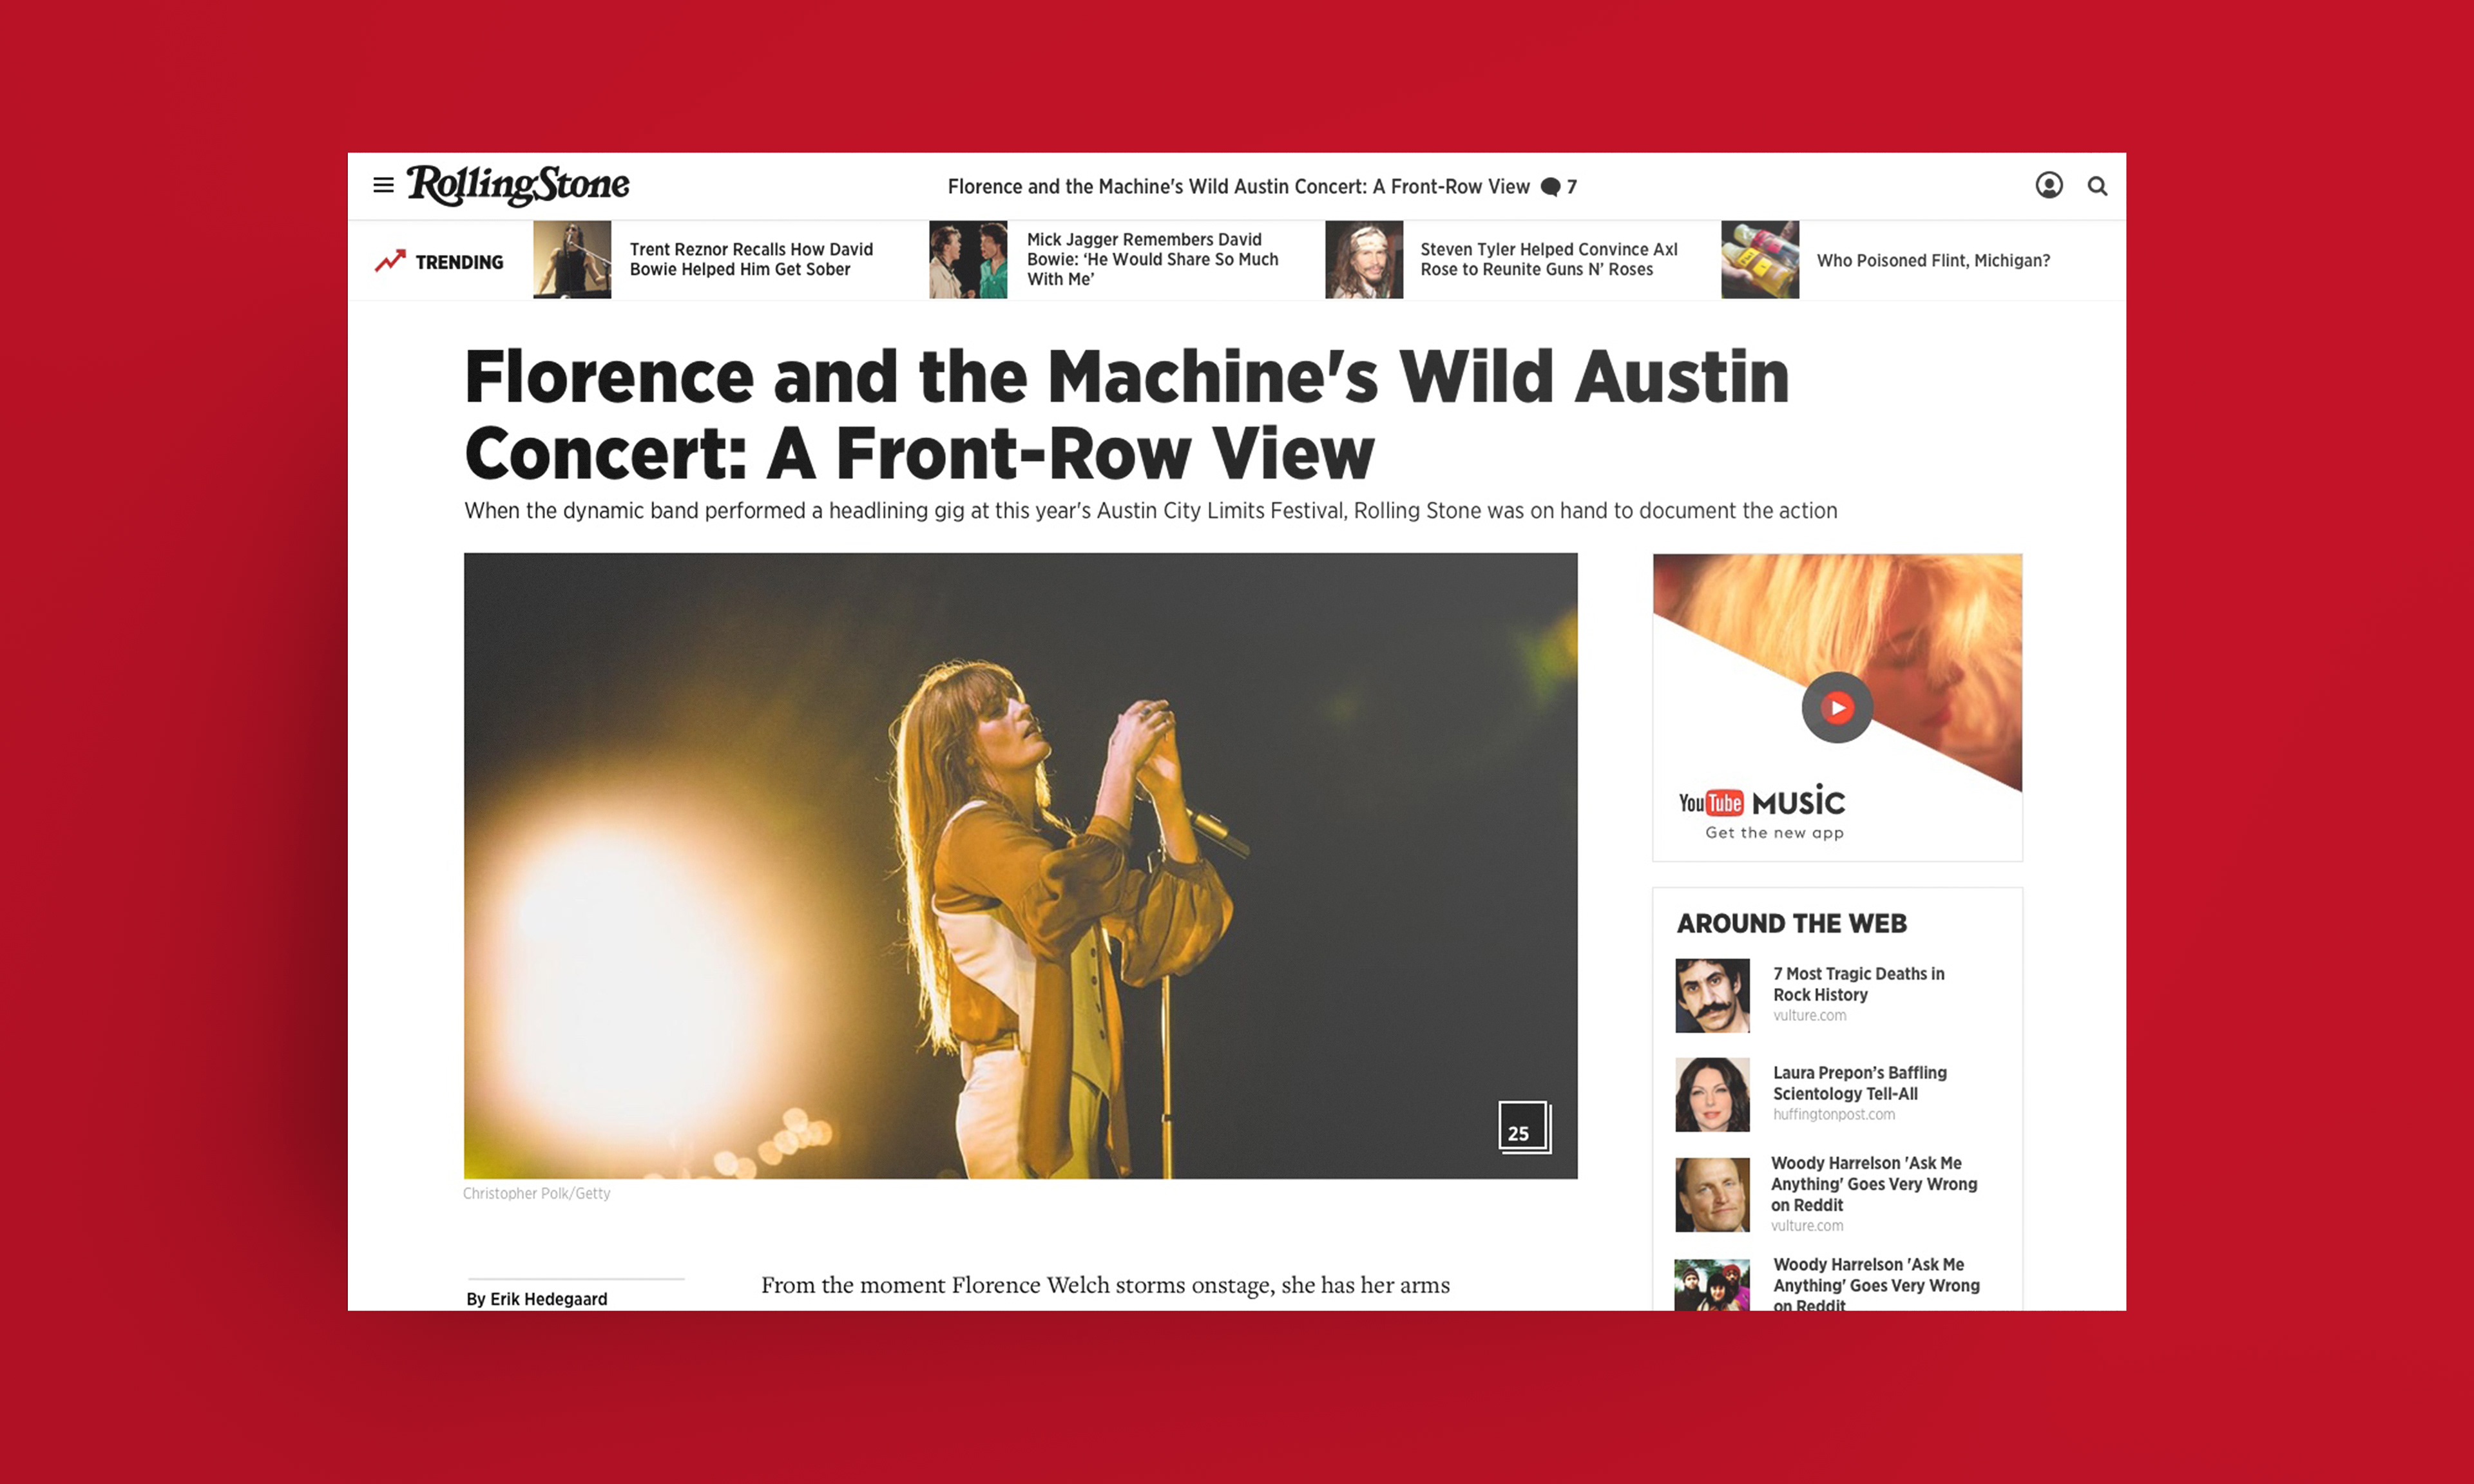
Task: Open the hamburger navigation menu
Action: [383, 185]
